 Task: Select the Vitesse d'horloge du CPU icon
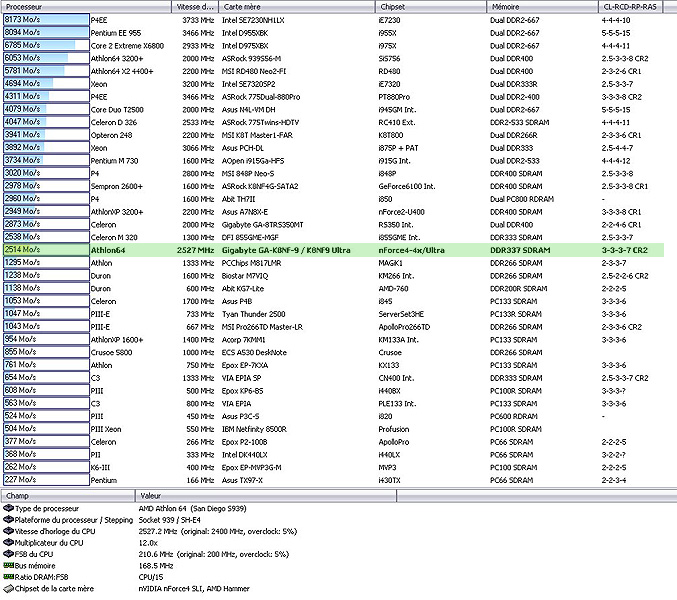point(8,532)
